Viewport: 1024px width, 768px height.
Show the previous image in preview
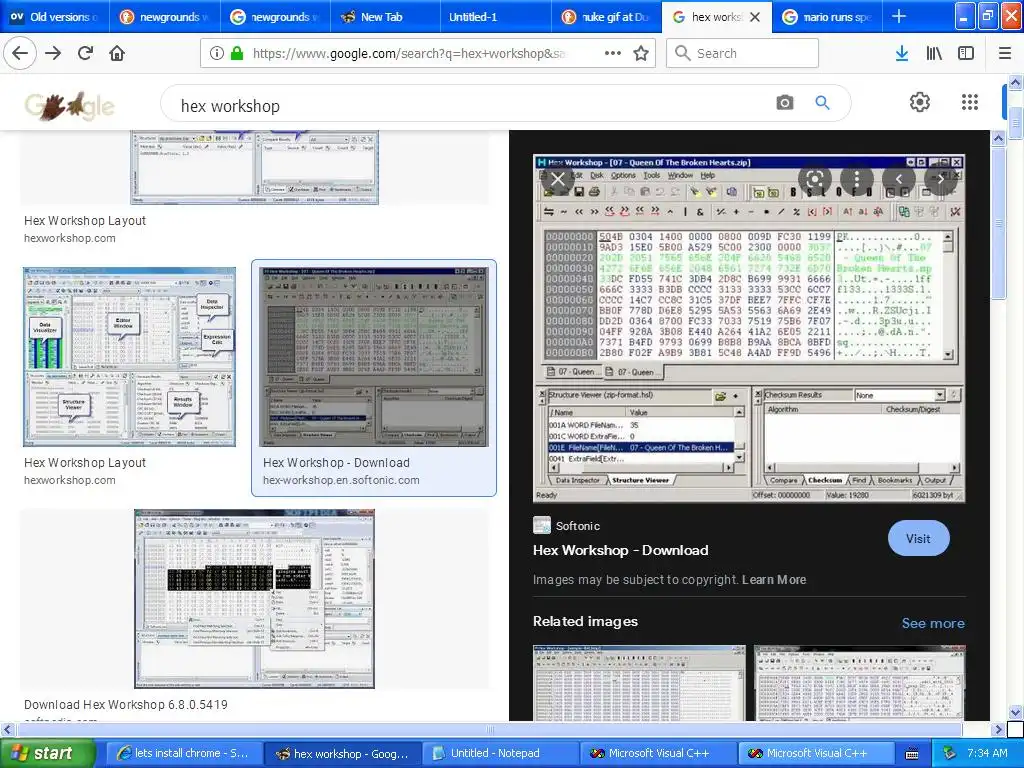[x=899, y=179]
